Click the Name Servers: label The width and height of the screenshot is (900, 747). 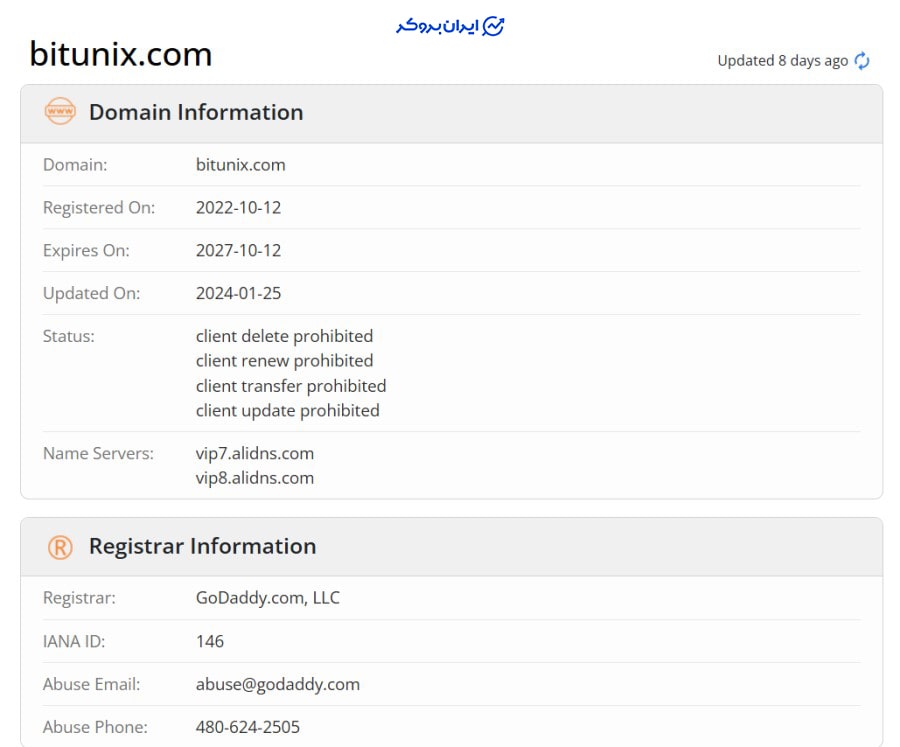(98, 454)
